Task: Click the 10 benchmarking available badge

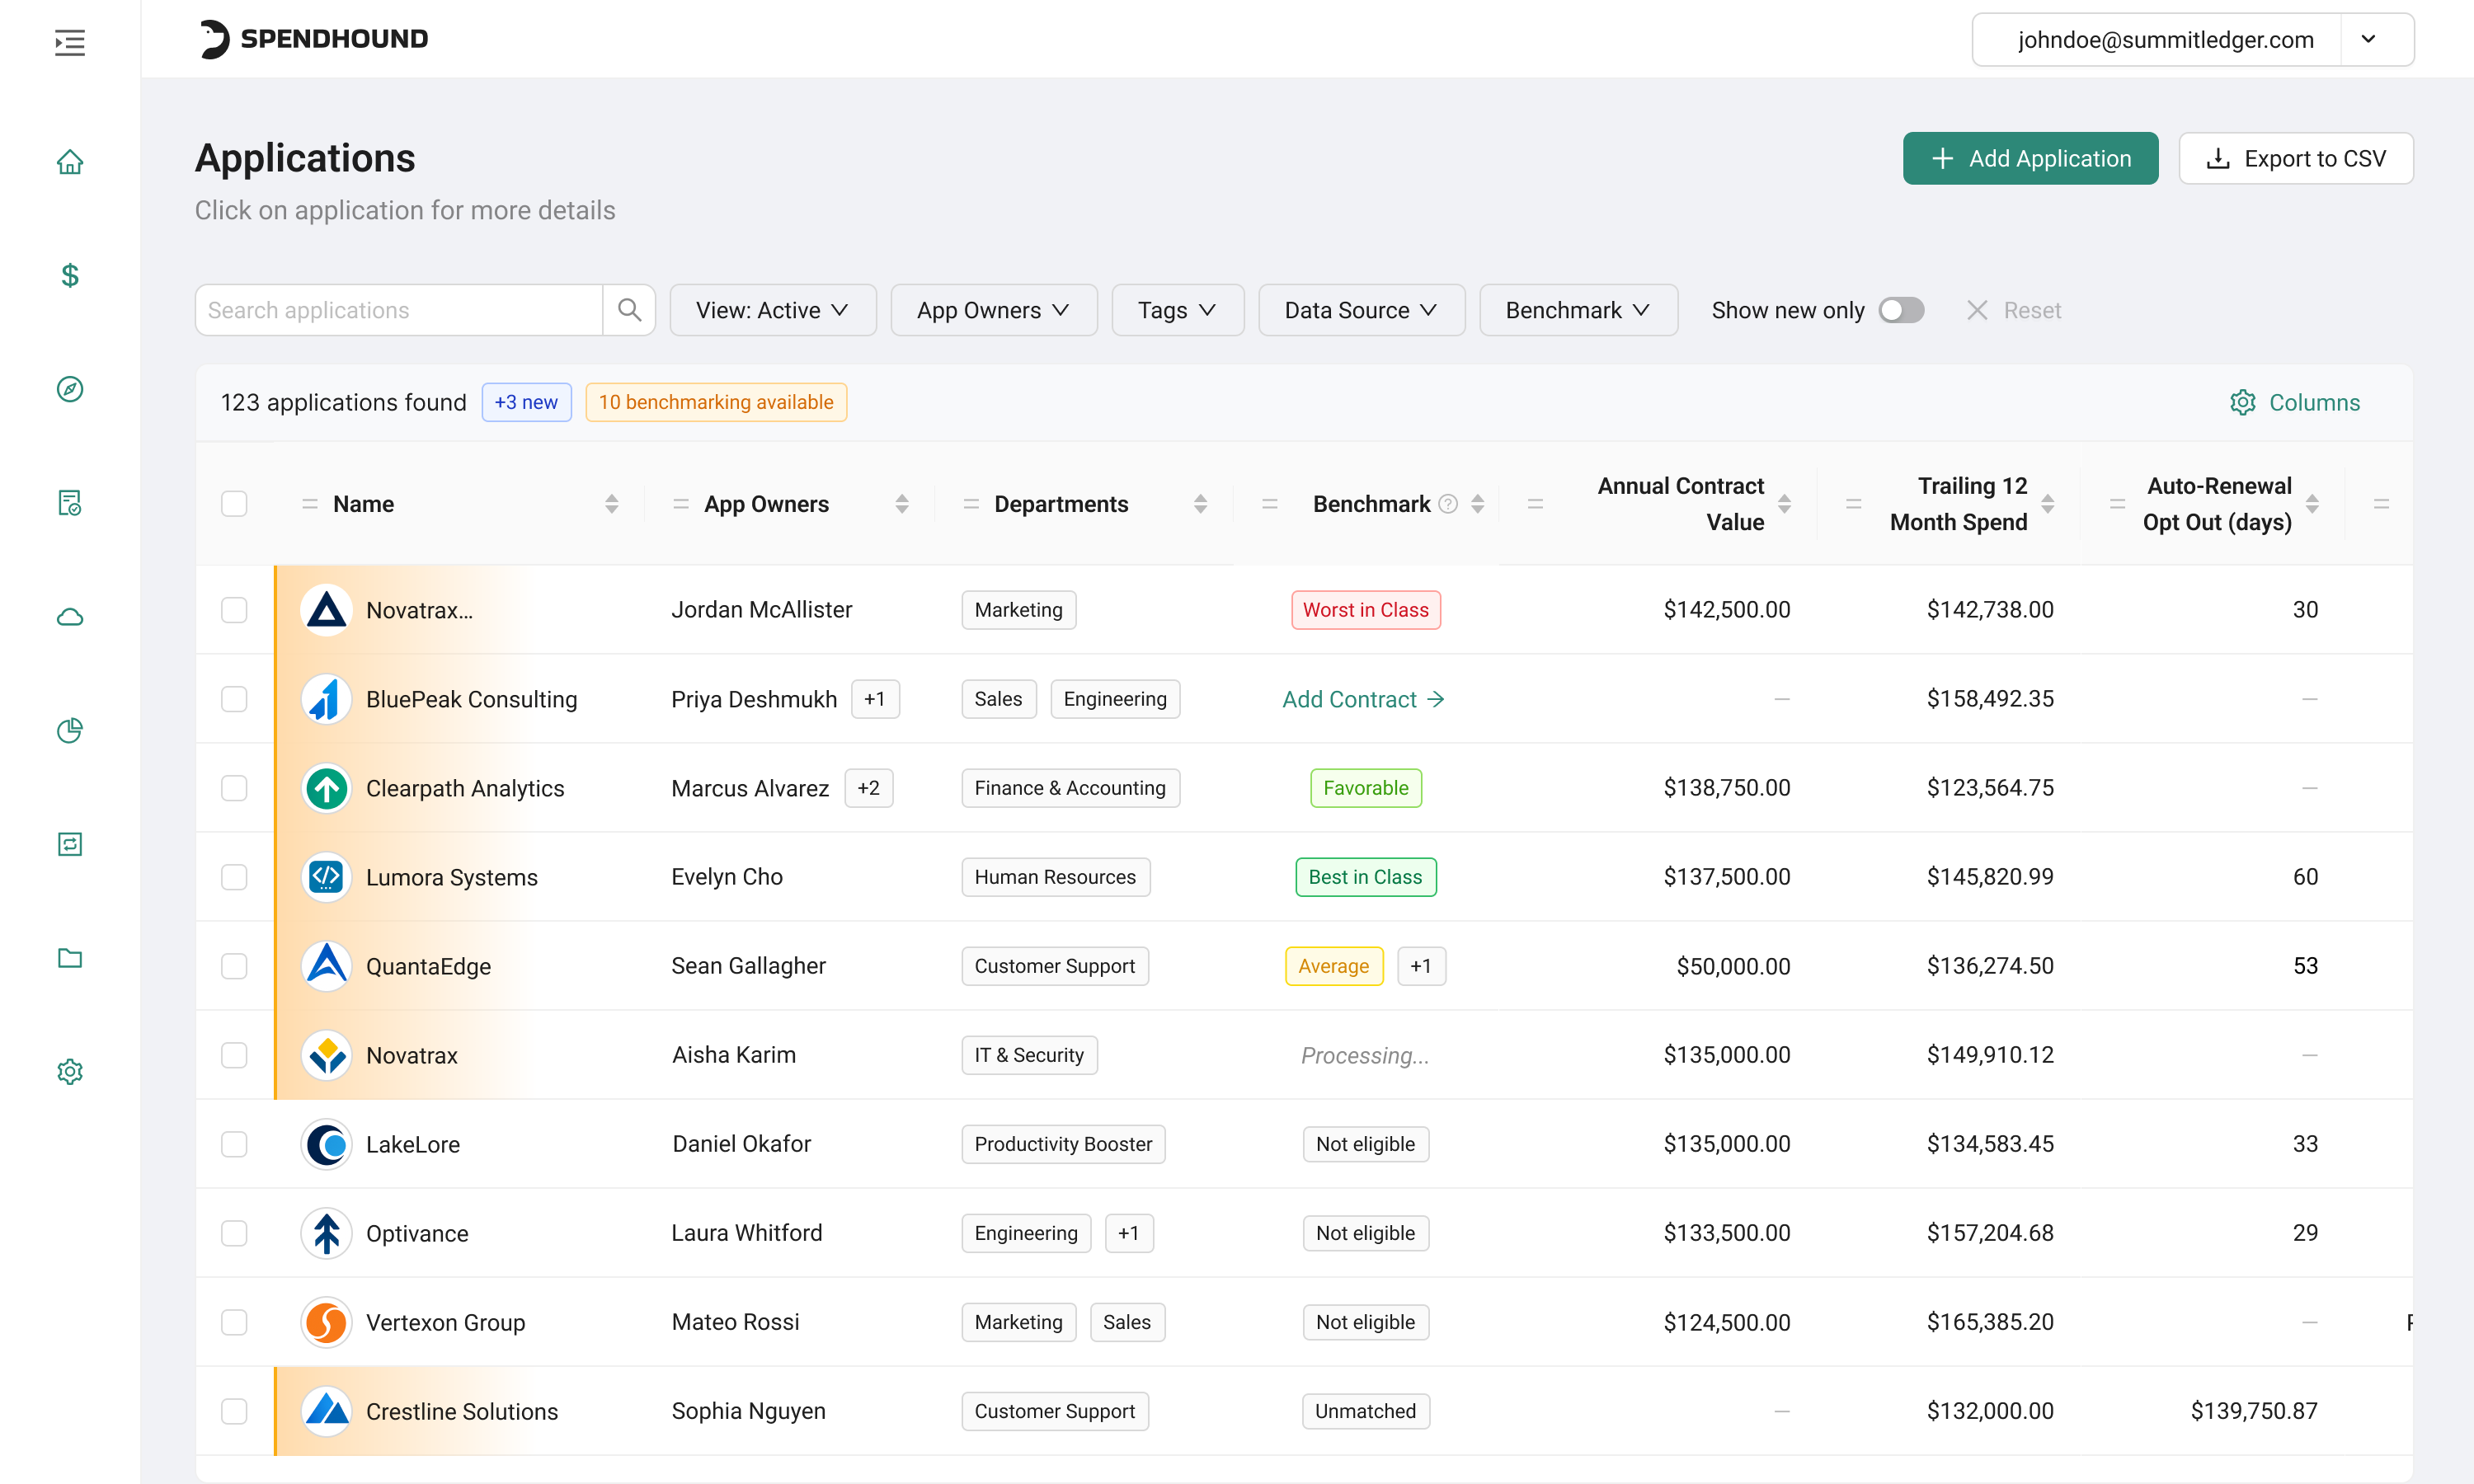Action: point(716,402)
